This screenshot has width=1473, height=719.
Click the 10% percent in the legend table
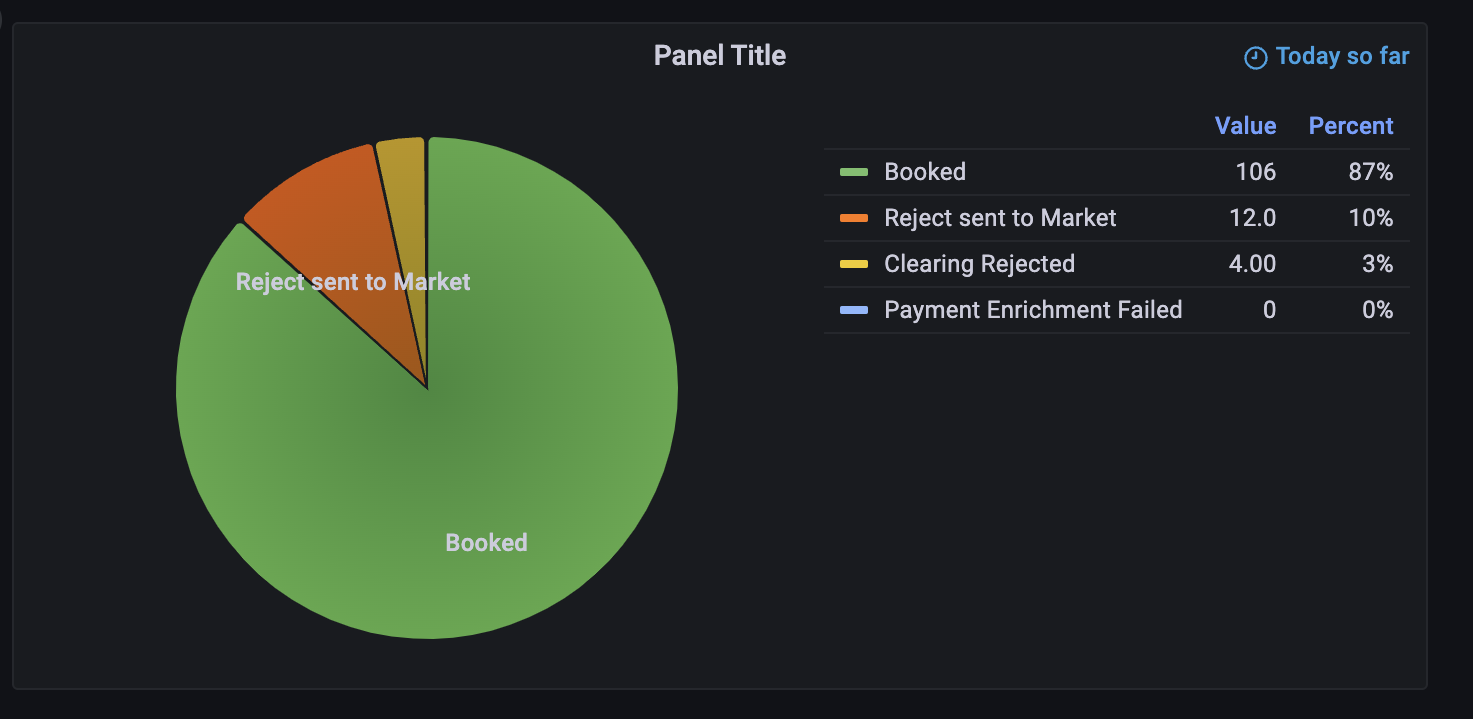coord(1370,218)
